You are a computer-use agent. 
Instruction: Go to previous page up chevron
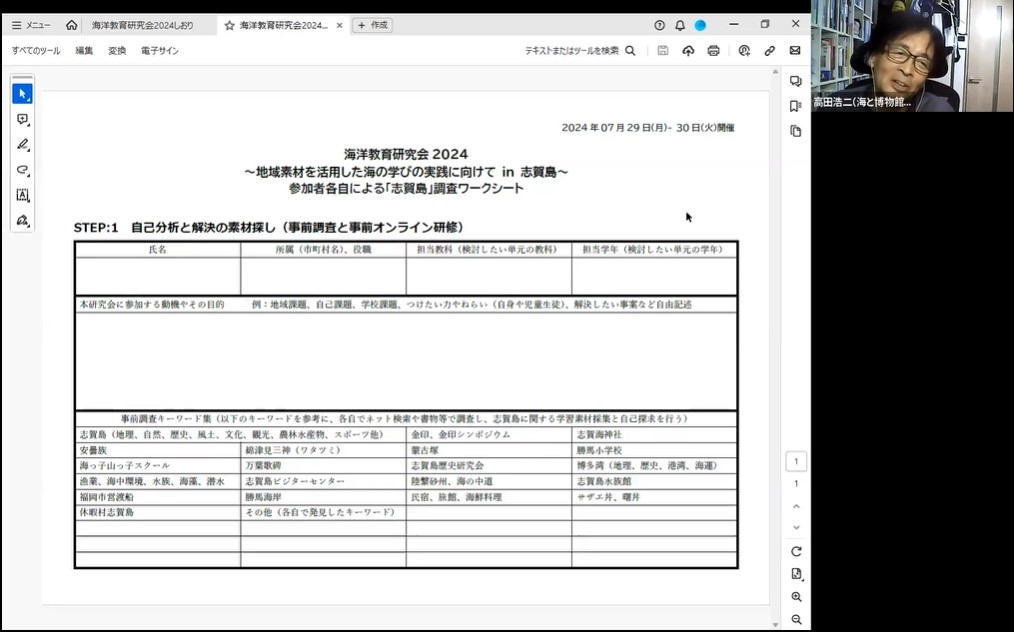point(796,507)
